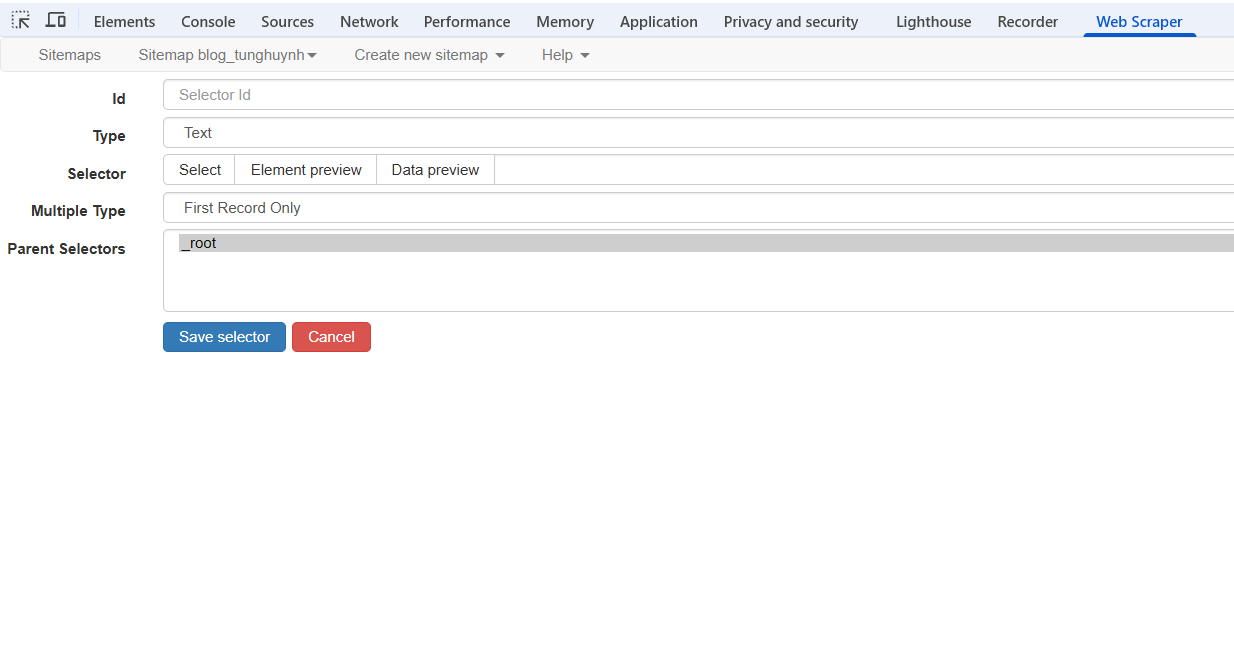Click the Element preview button
The width and height of the screenshot is (1234, 657).
306,170
